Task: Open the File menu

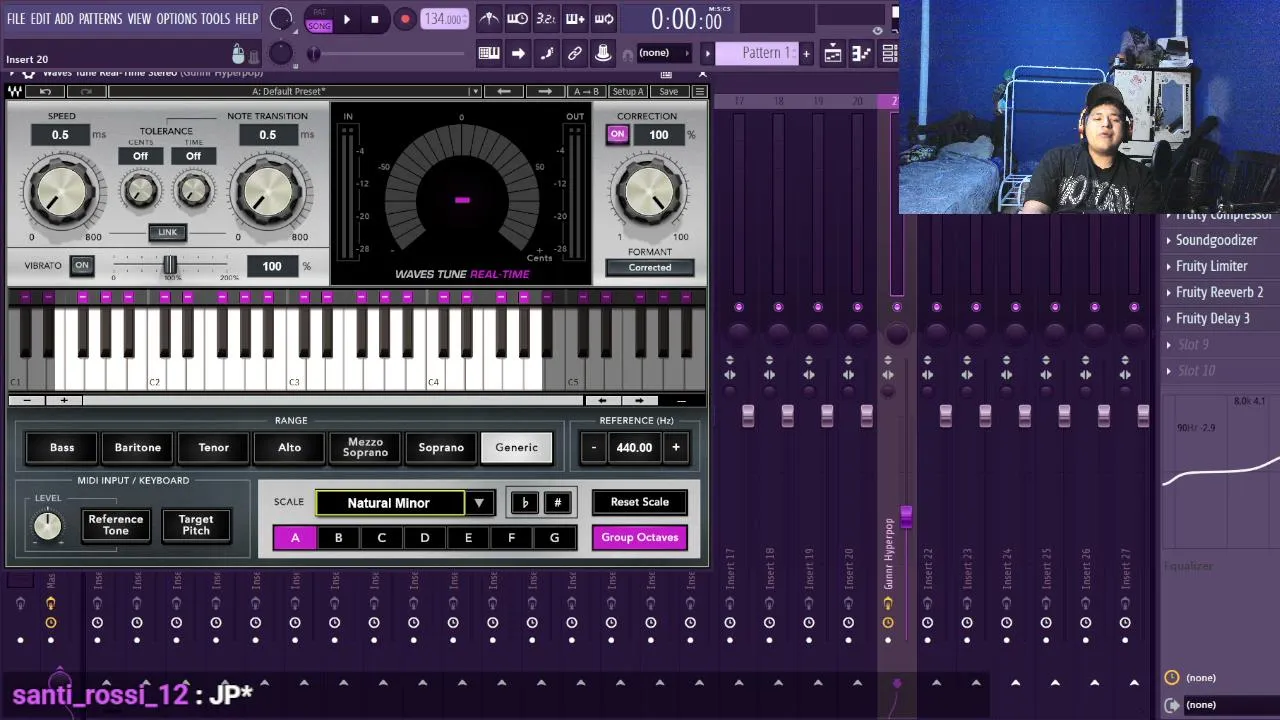Action: 16,19
